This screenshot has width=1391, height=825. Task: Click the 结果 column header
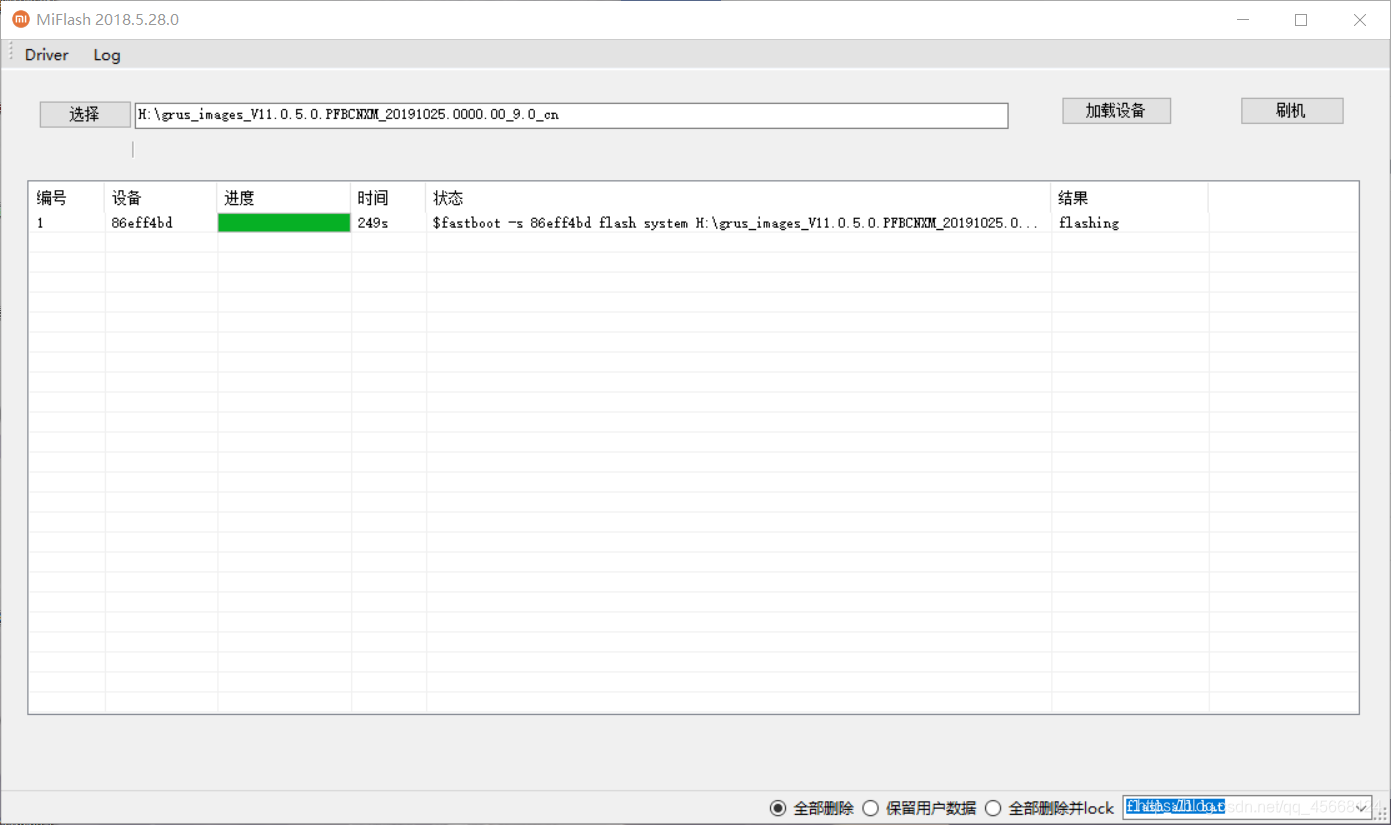click(x=1130, y=198)
